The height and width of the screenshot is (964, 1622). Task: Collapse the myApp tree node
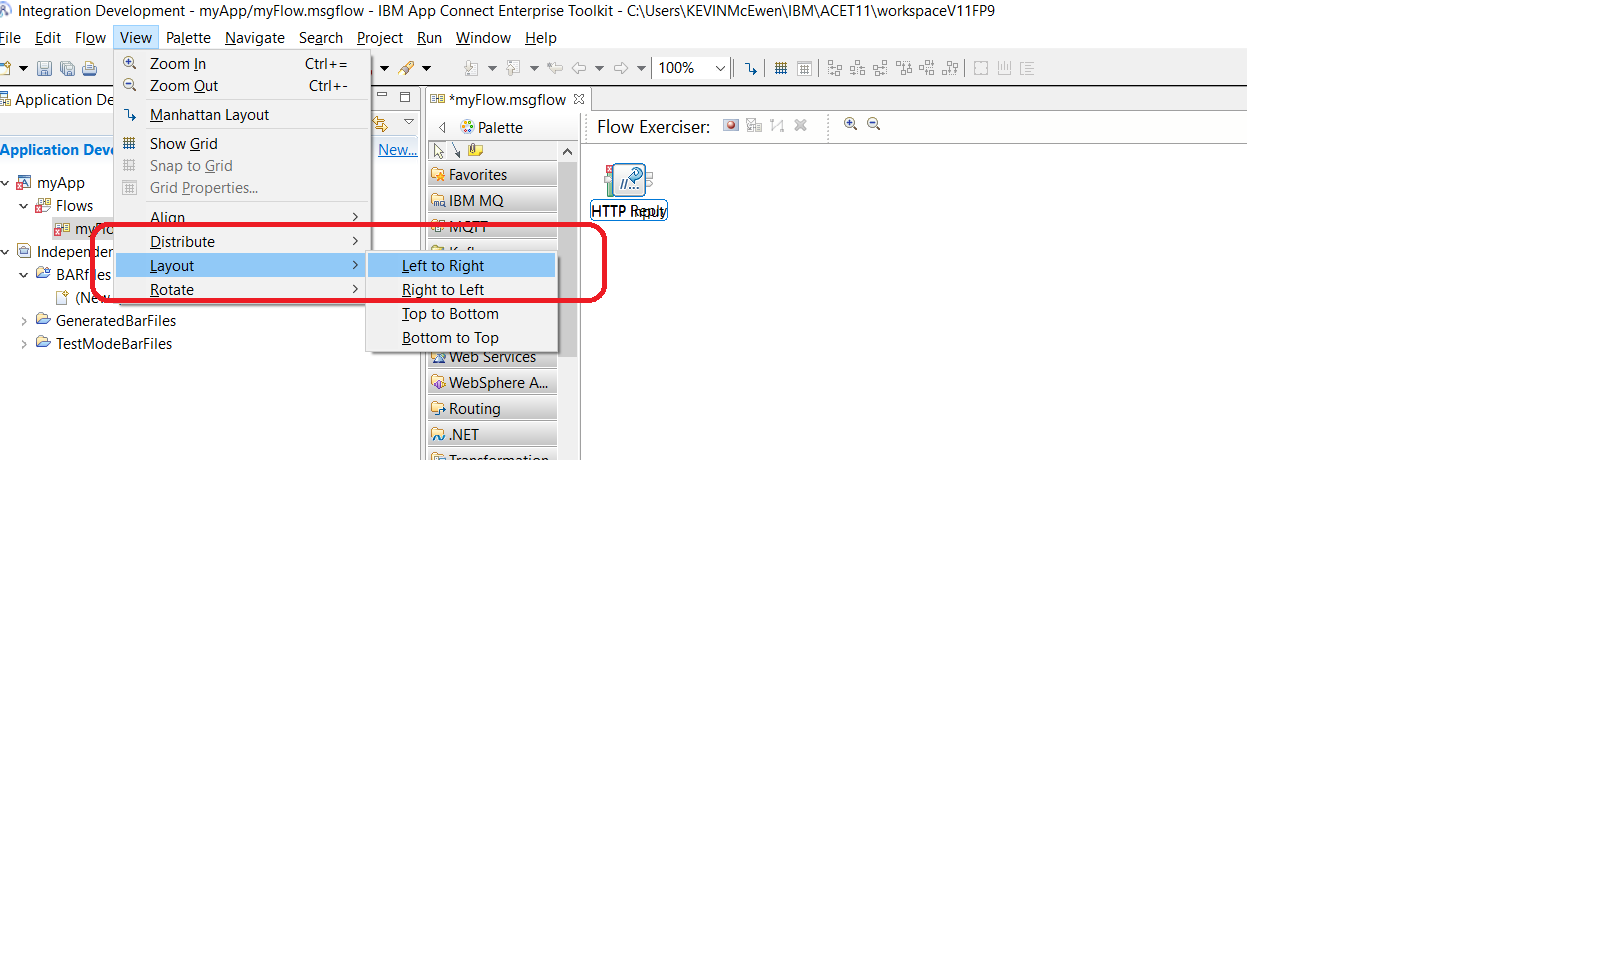[x=6, y=183]
